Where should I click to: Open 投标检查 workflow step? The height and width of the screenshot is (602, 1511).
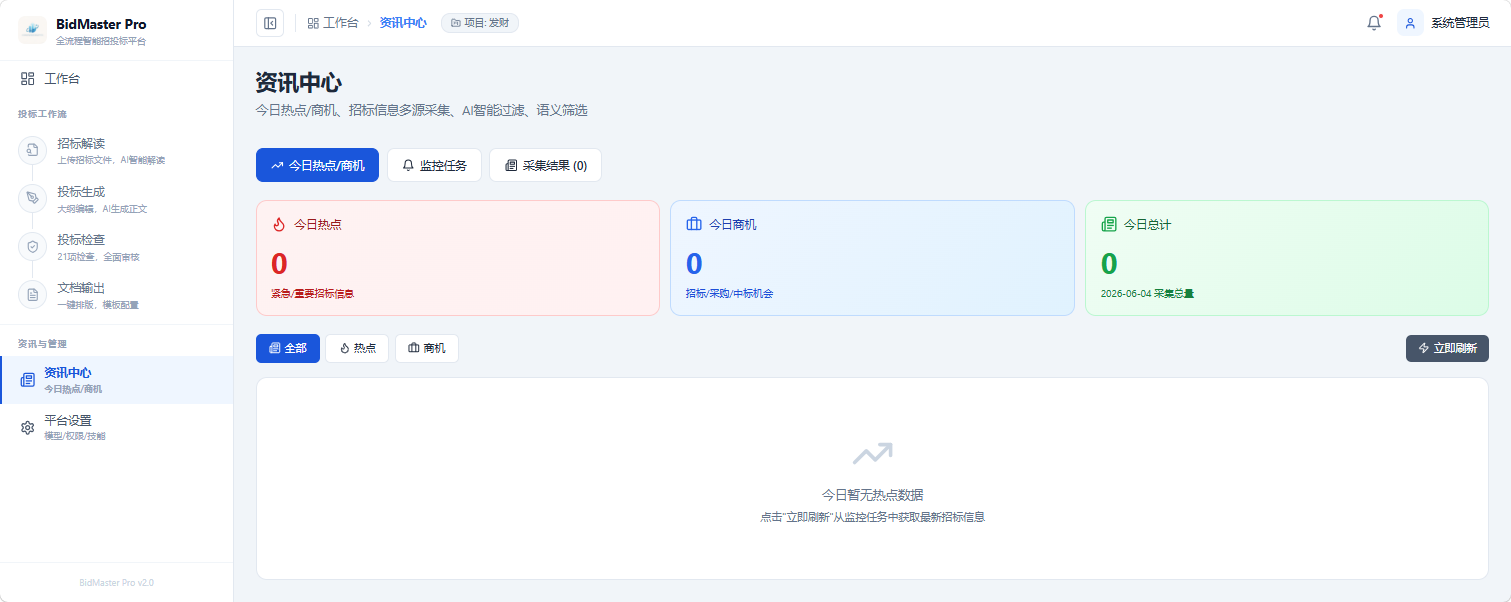(x=116, y=247)
